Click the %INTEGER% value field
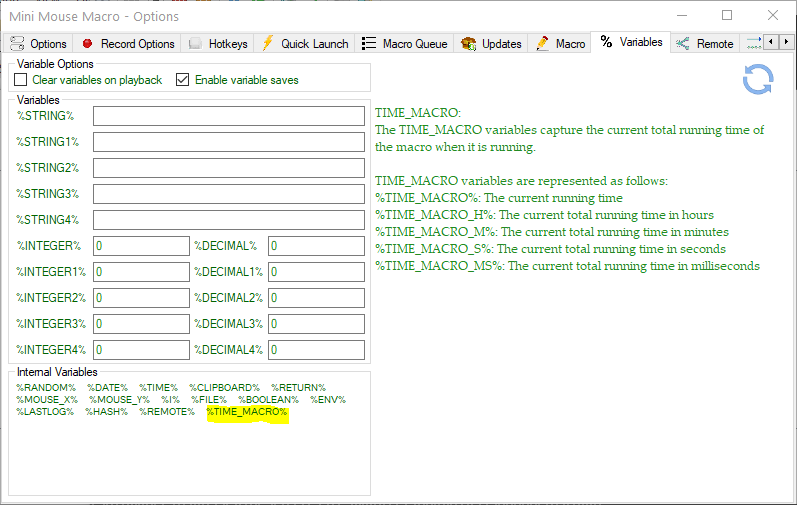797x505 pixels. pos(141,246)
